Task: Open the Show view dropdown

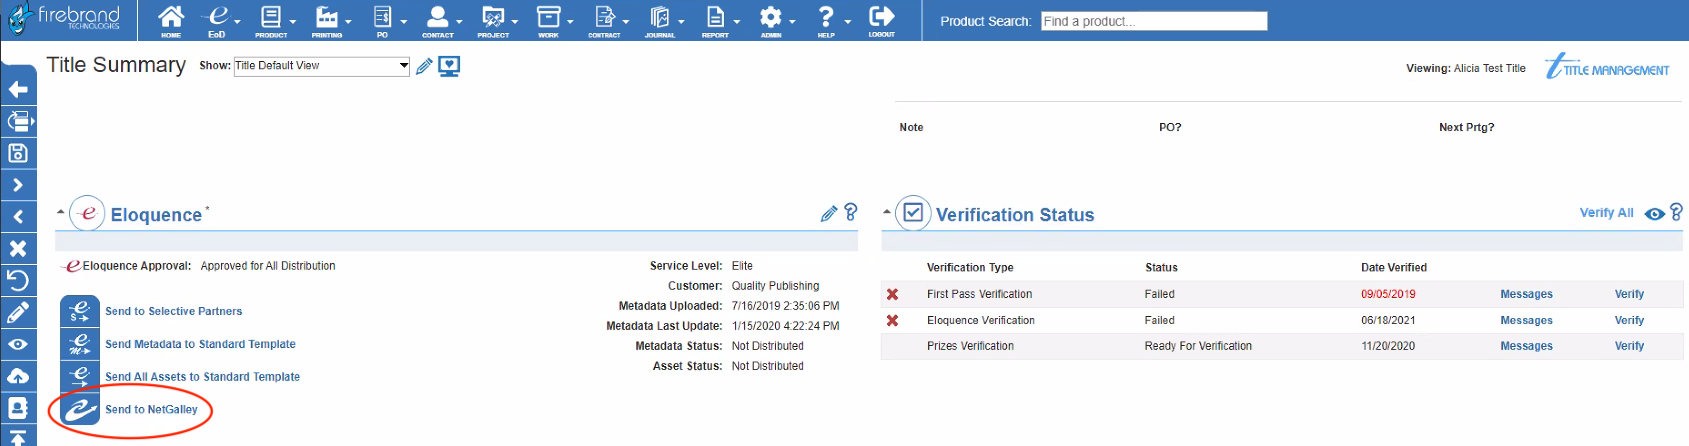Action: tap(321, 66)
